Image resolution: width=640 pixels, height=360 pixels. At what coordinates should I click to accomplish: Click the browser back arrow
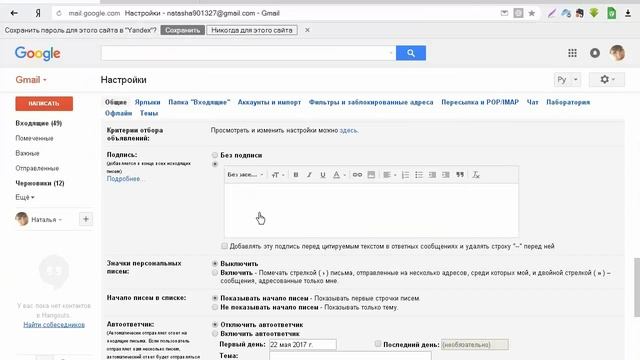[14, 13]
